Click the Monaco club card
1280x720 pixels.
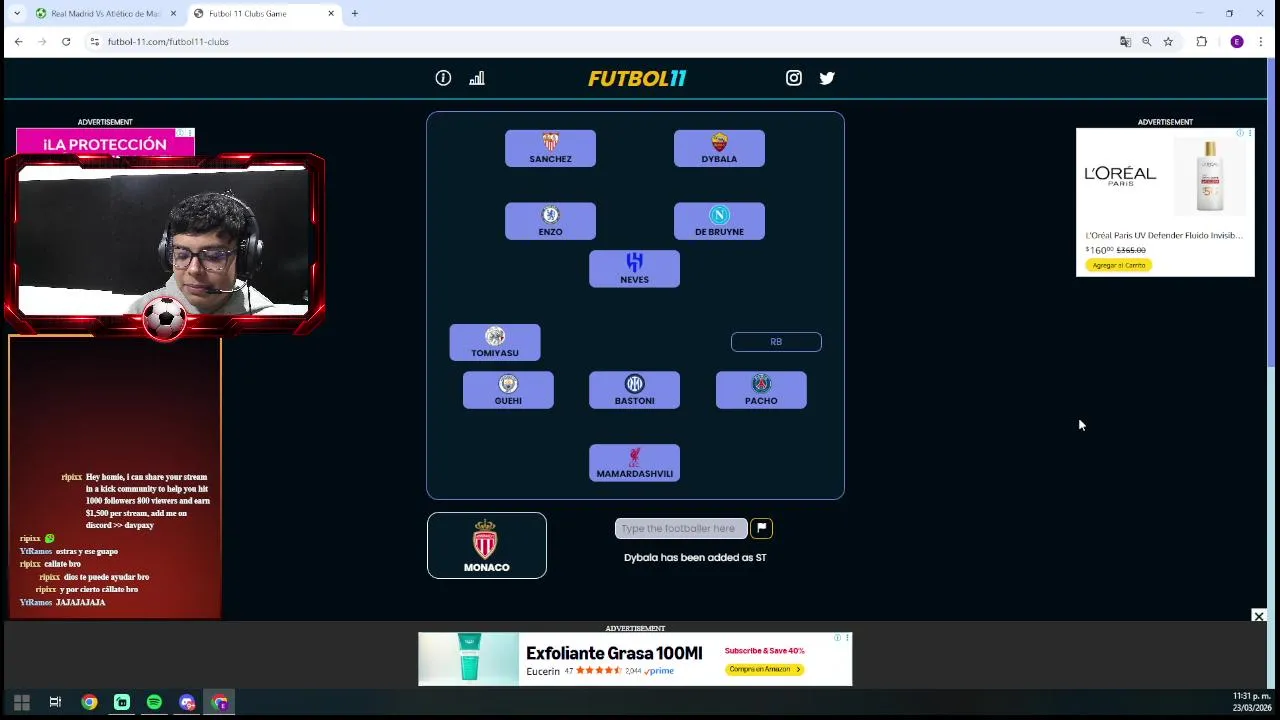tap(487, 545)
